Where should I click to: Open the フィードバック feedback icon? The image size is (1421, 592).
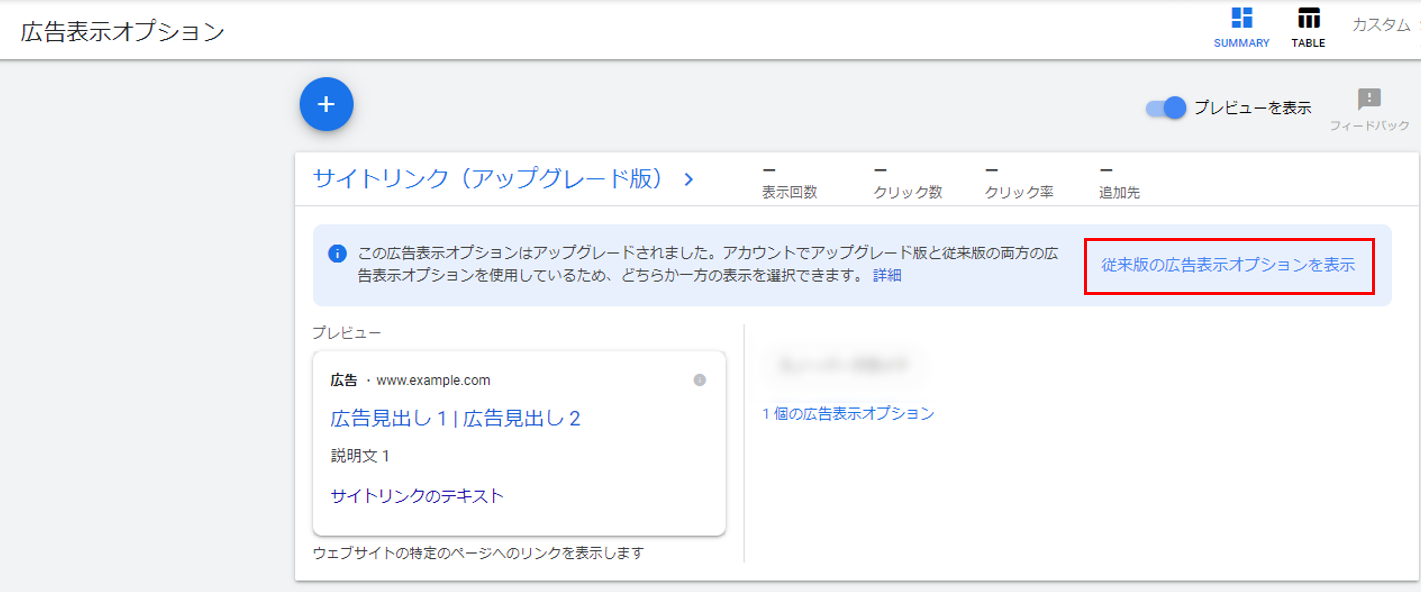[x=1368, y=99]
